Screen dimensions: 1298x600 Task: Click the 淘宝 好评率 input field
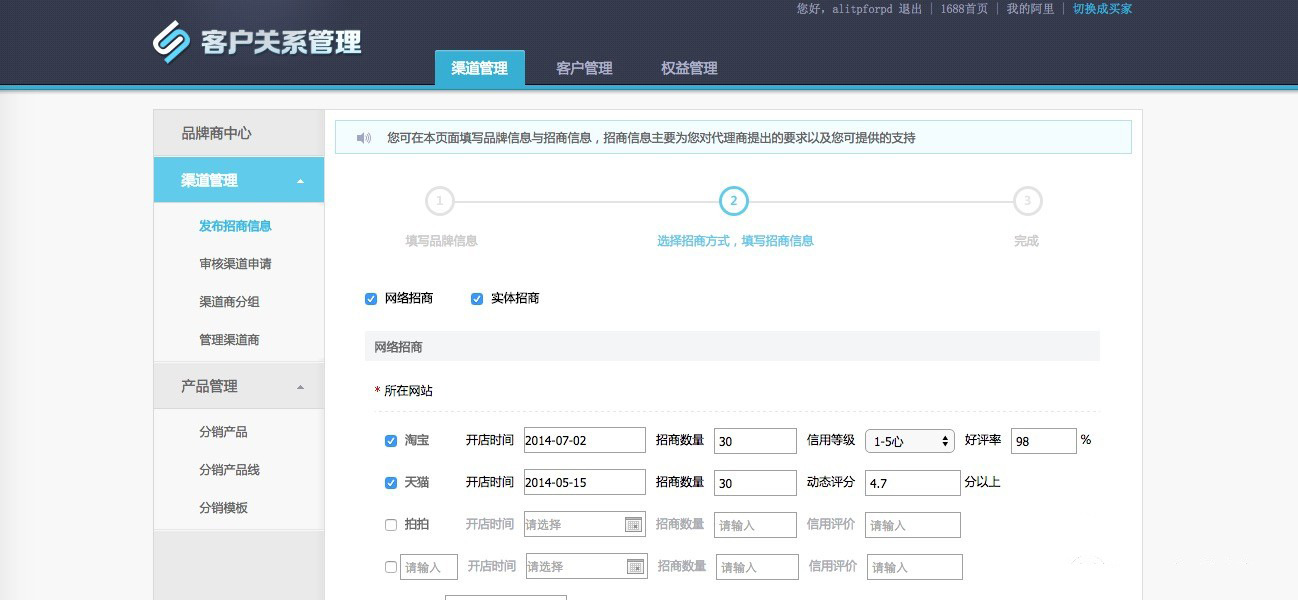tap(1043, 441)
